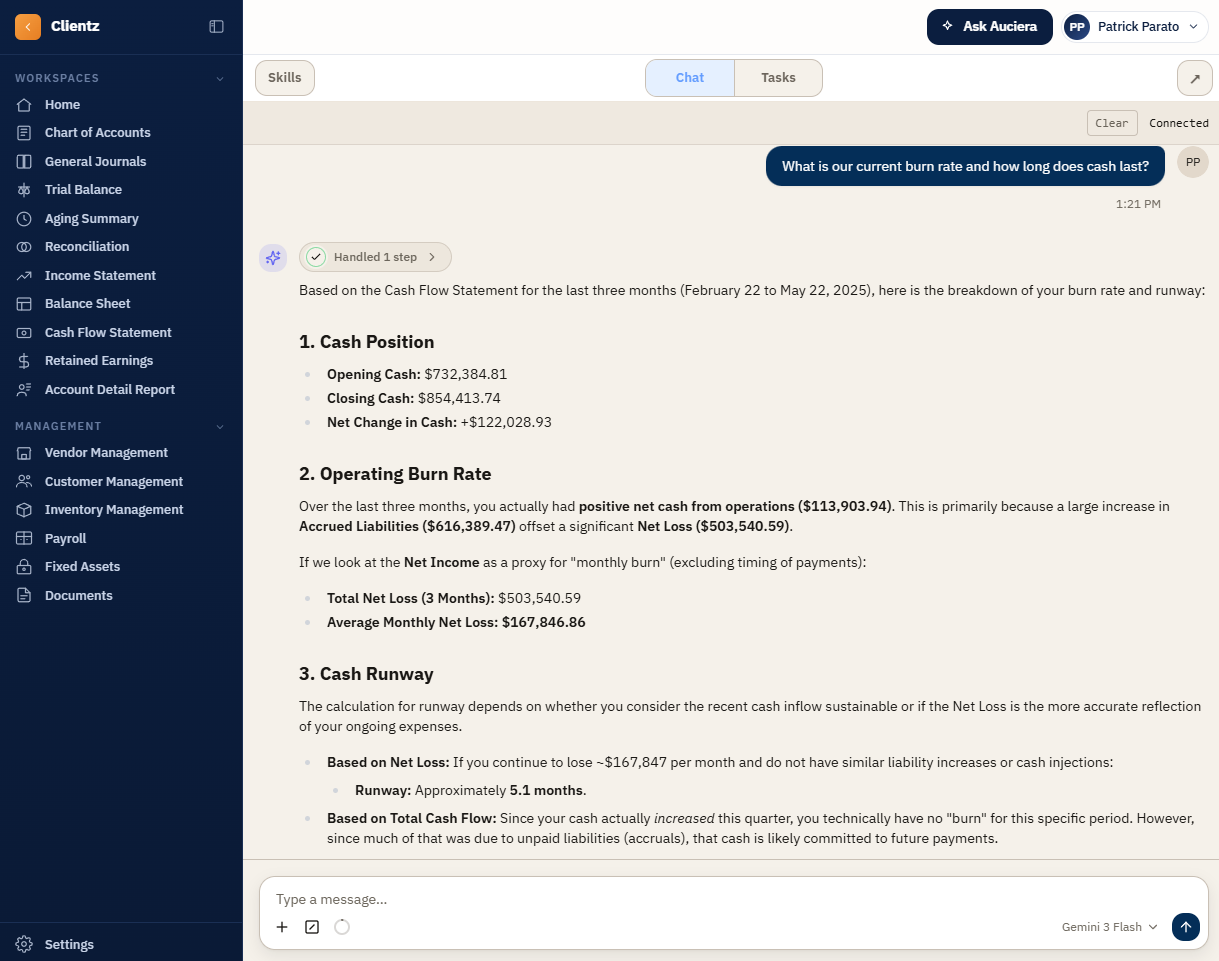The width and height of the screenshot is (1219, 961).
Task: Open Patrick Parato user menu
Action: click(x=1136, y=27)
